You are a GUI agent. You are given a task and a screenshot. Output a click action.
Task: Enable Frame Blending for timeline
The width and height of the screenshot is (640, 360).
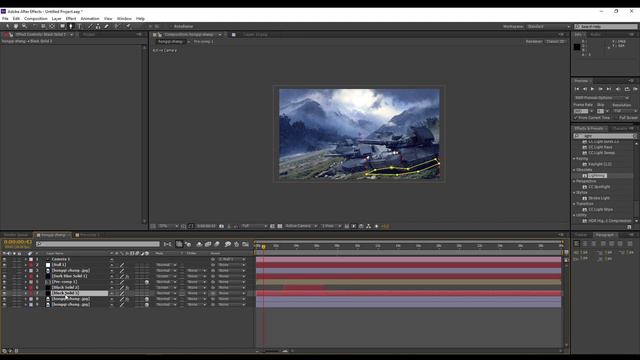pyautogui.click(x=208, y=244)
